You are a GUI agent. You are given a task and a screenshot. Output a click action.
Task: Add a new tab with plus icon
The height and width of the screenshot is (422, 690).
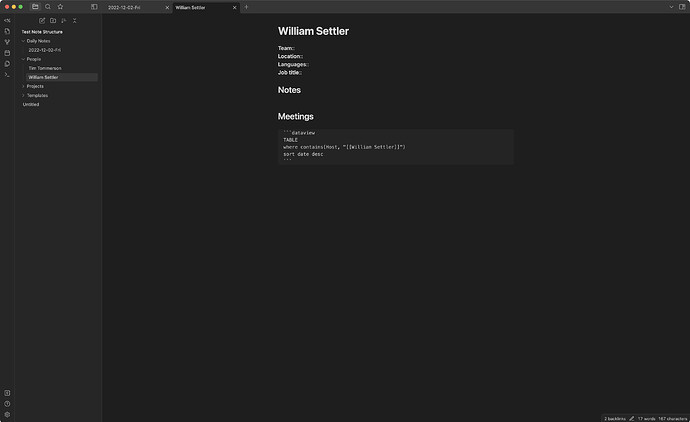246,7
